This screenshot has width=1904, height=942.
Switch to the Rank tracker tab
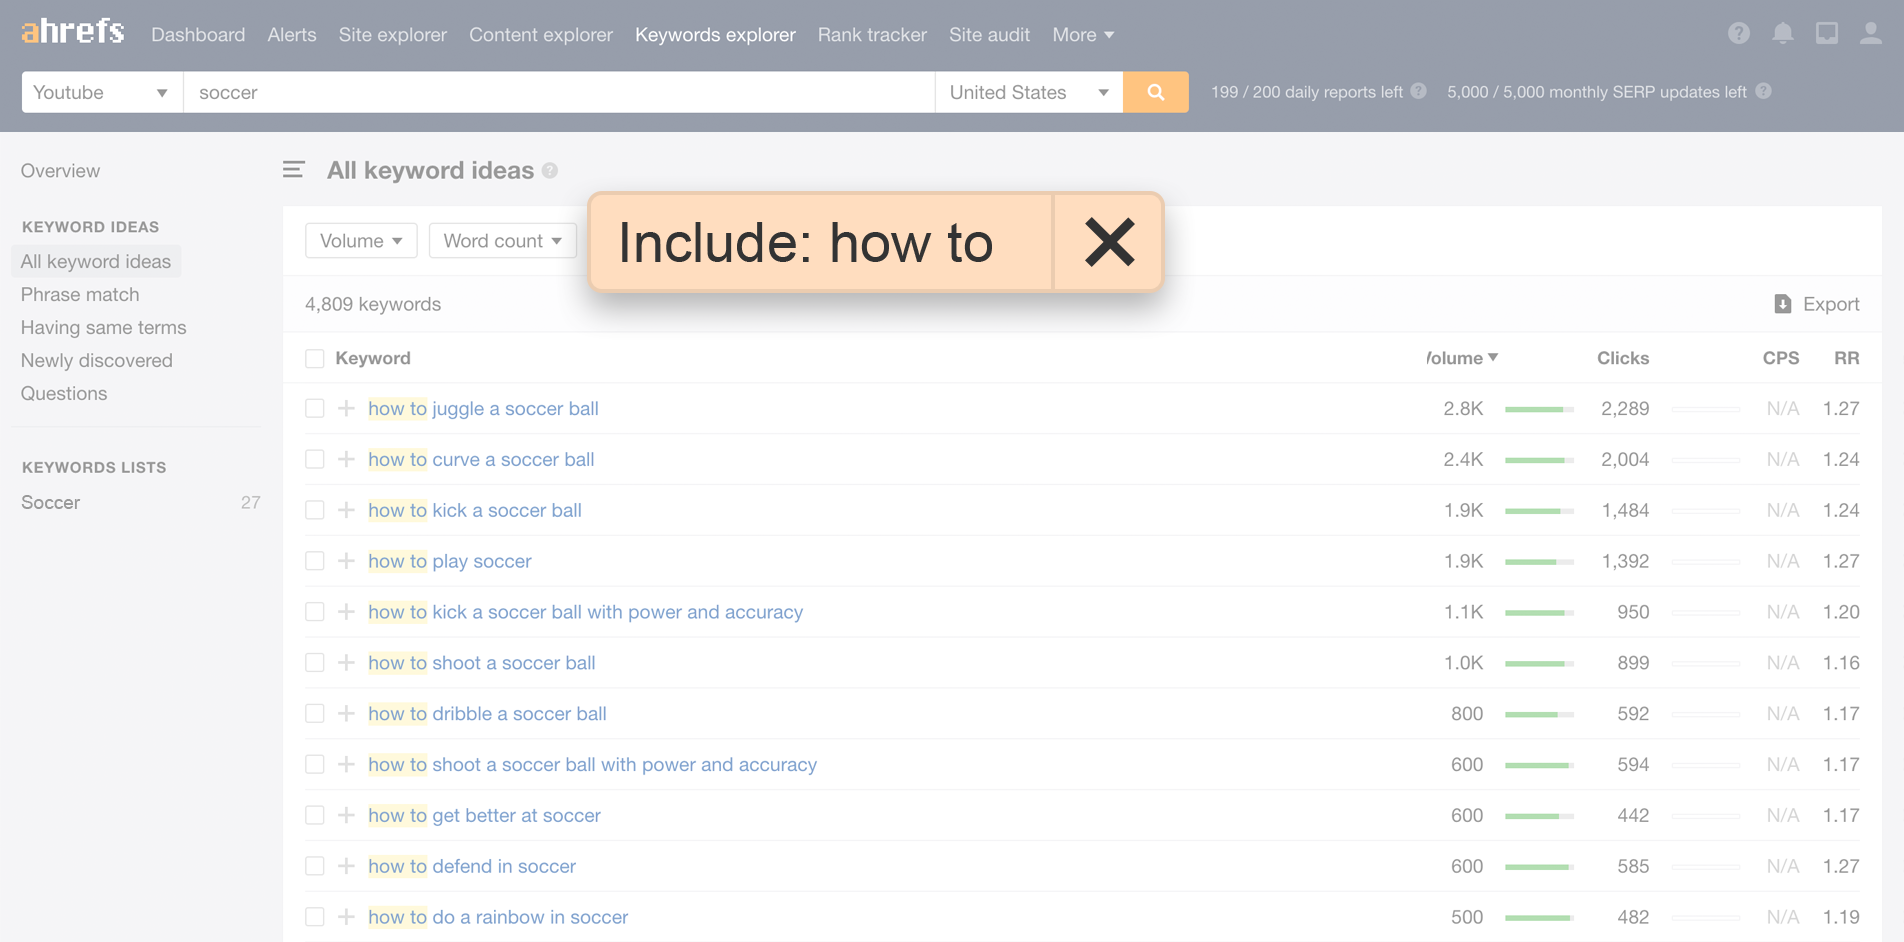(871, 34)
